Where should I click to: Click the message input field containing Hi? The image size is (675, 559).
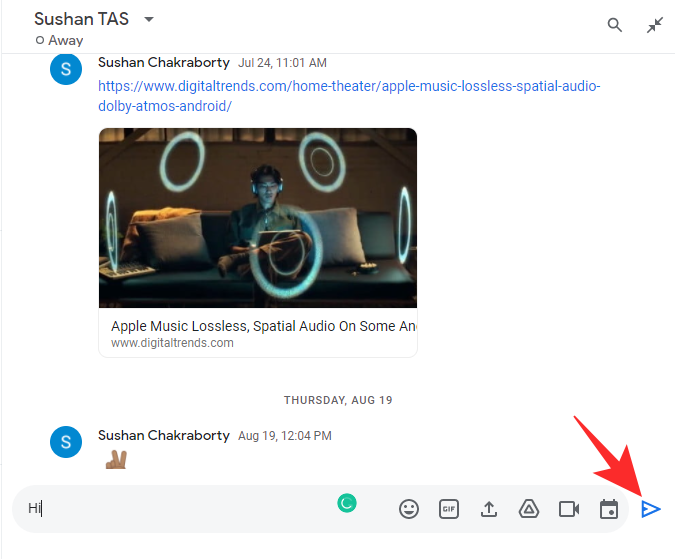coord(180,509)
